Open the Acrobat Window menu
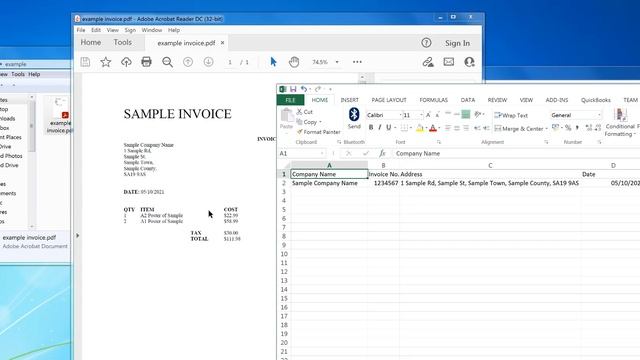The image size is (640, 360). (152, 30)
